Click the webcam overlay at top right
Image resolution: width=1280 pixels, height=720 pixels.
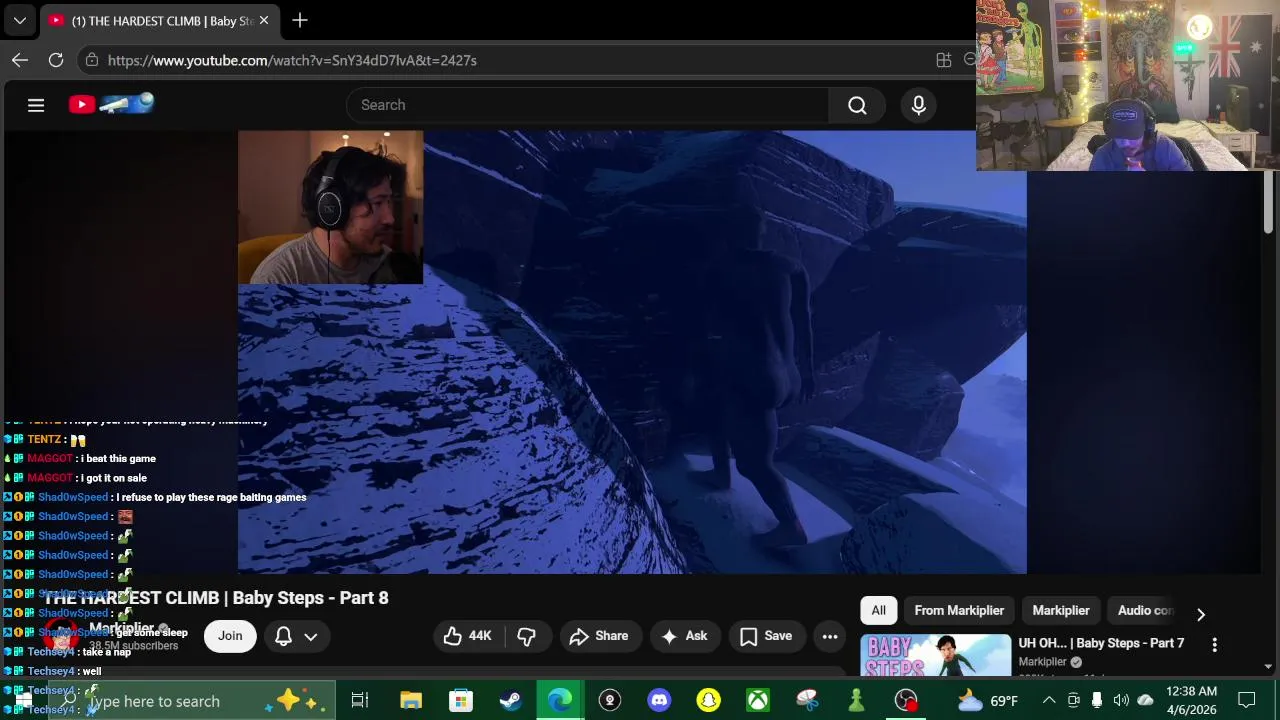click(1128, 85)
